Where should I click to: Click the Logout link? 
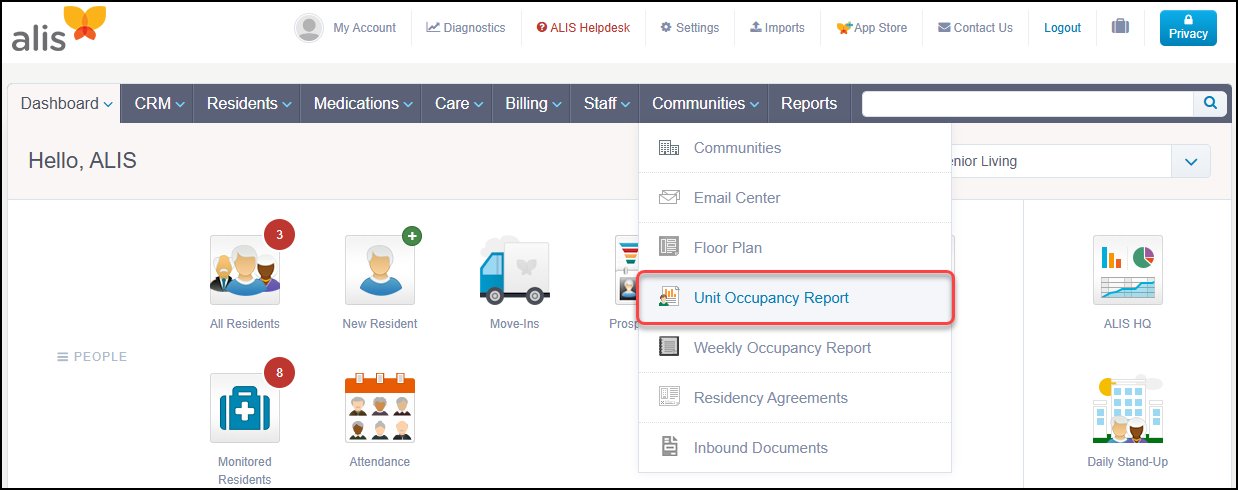click(1062, 28)
